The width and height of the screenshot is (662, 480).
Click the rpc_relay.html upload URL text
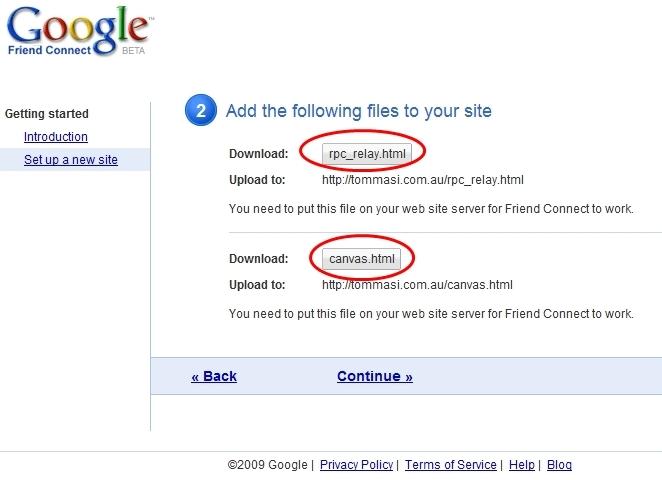(x=422, y=180)
